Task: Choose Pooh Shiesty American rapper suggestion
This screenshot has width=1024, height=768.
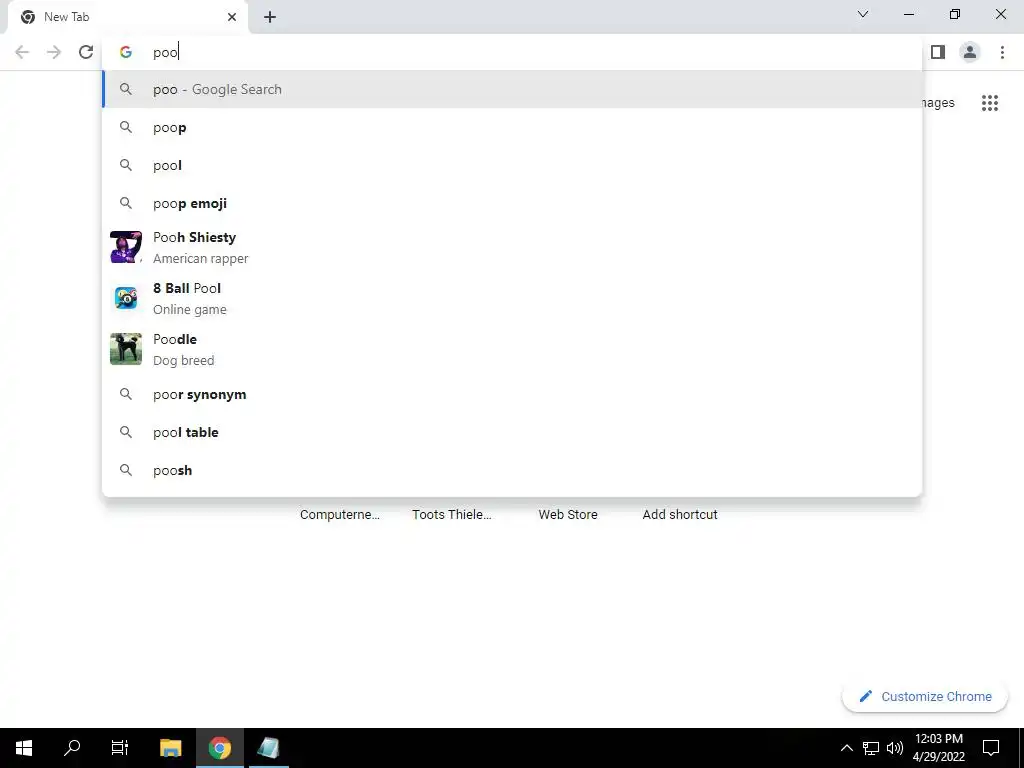Action: tap(512, 248)
